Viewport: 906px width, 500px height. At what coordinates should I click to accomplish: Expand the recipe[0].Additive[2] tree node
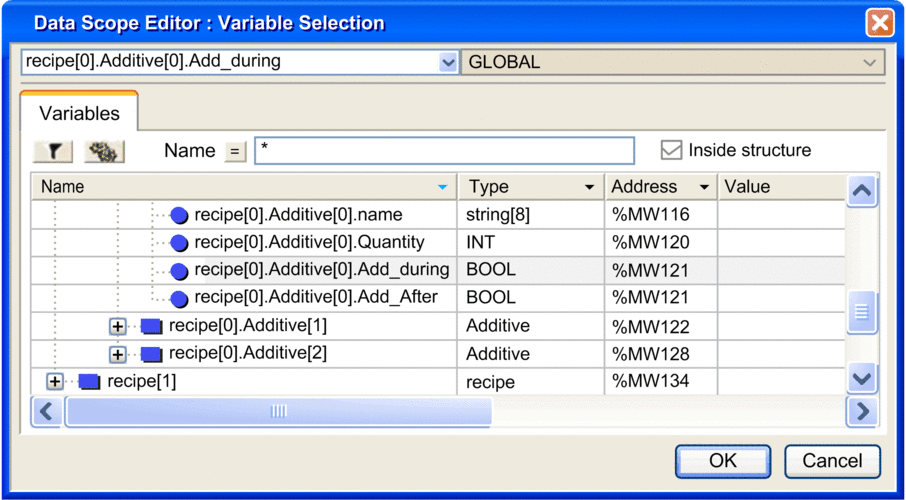coord(117,354)
